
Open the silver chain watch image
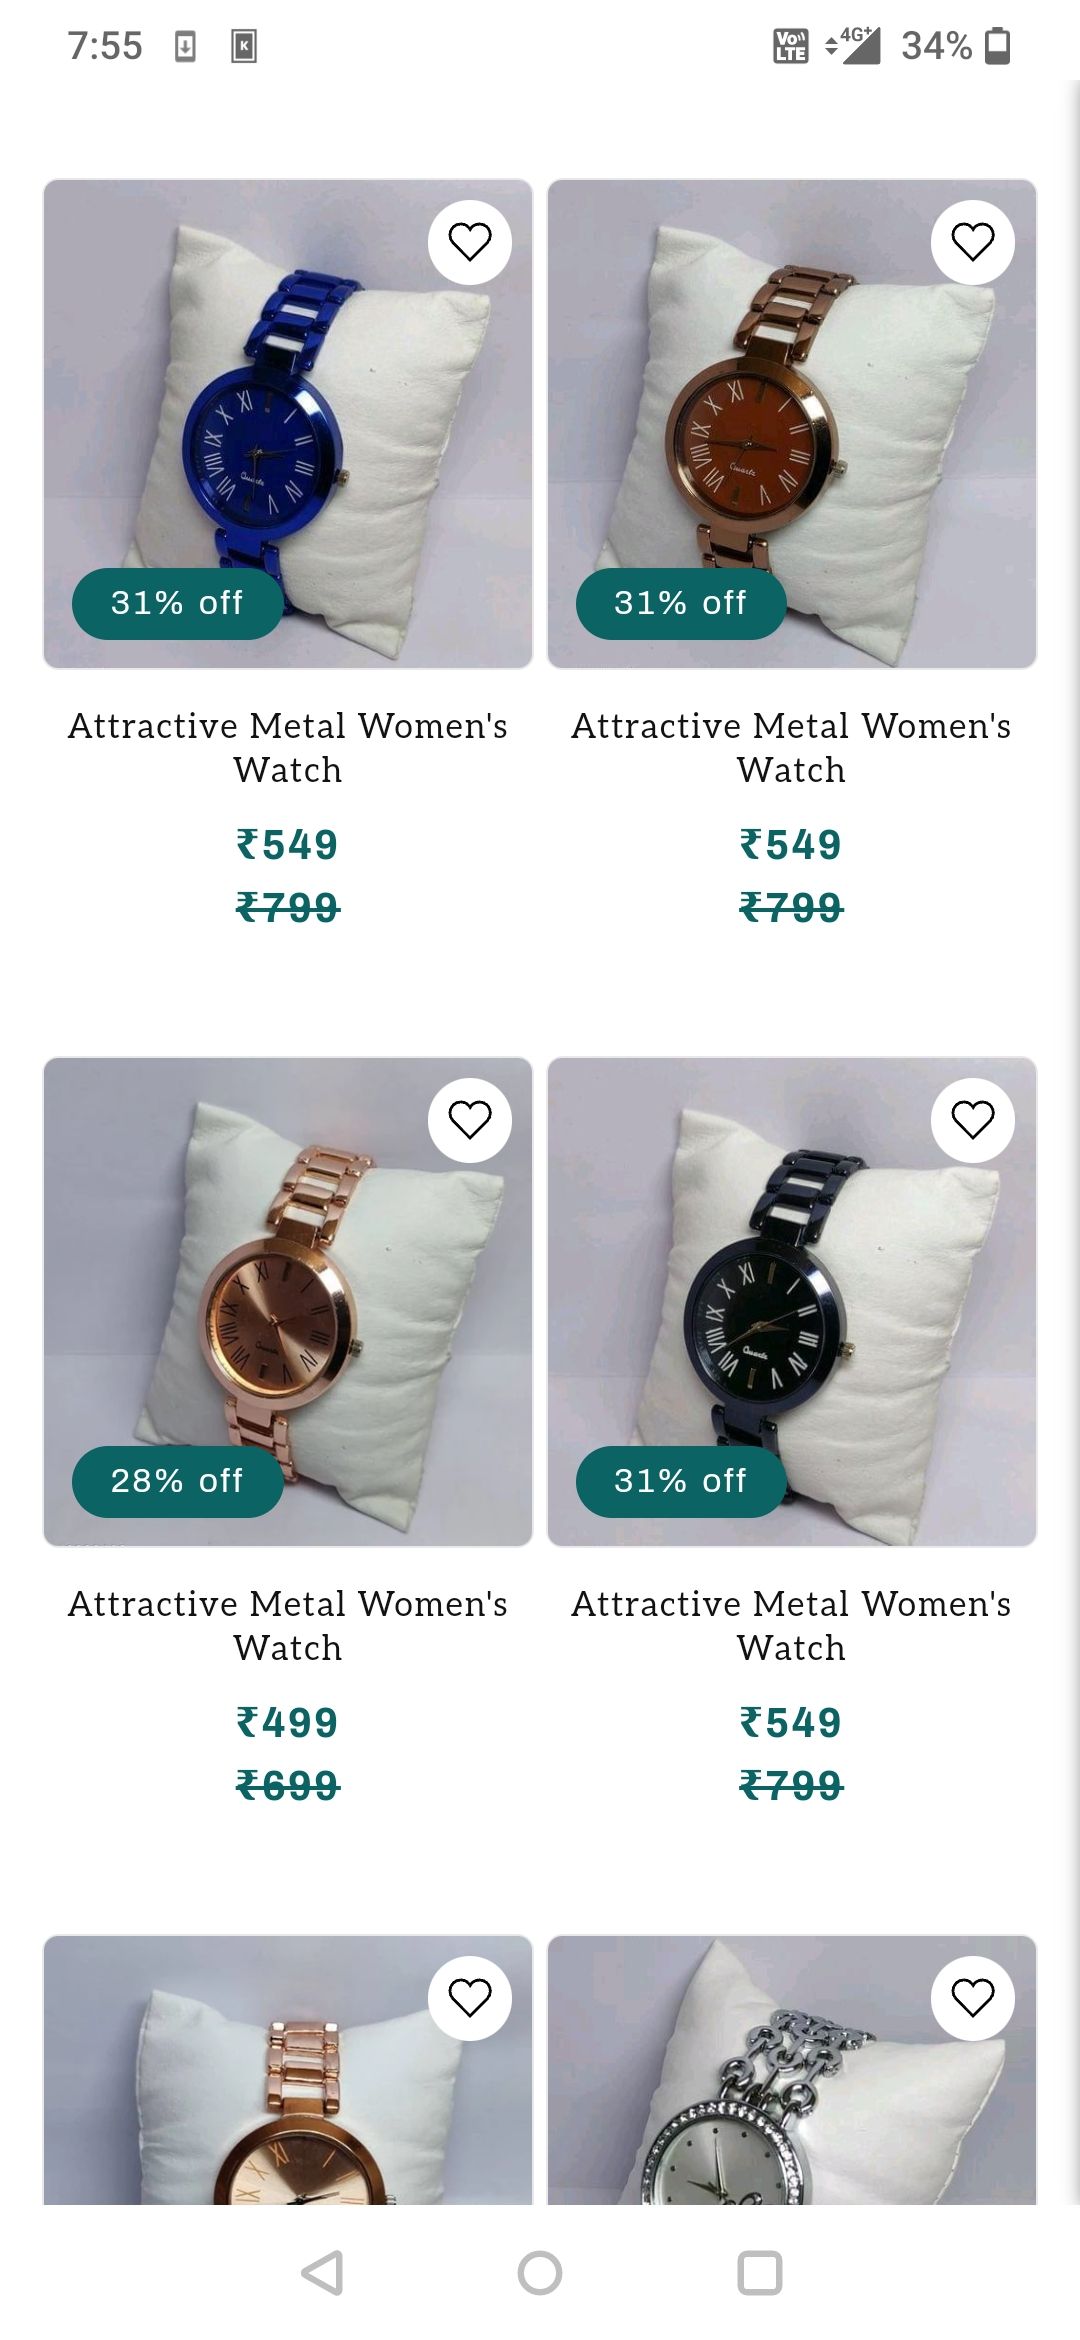792,2070
